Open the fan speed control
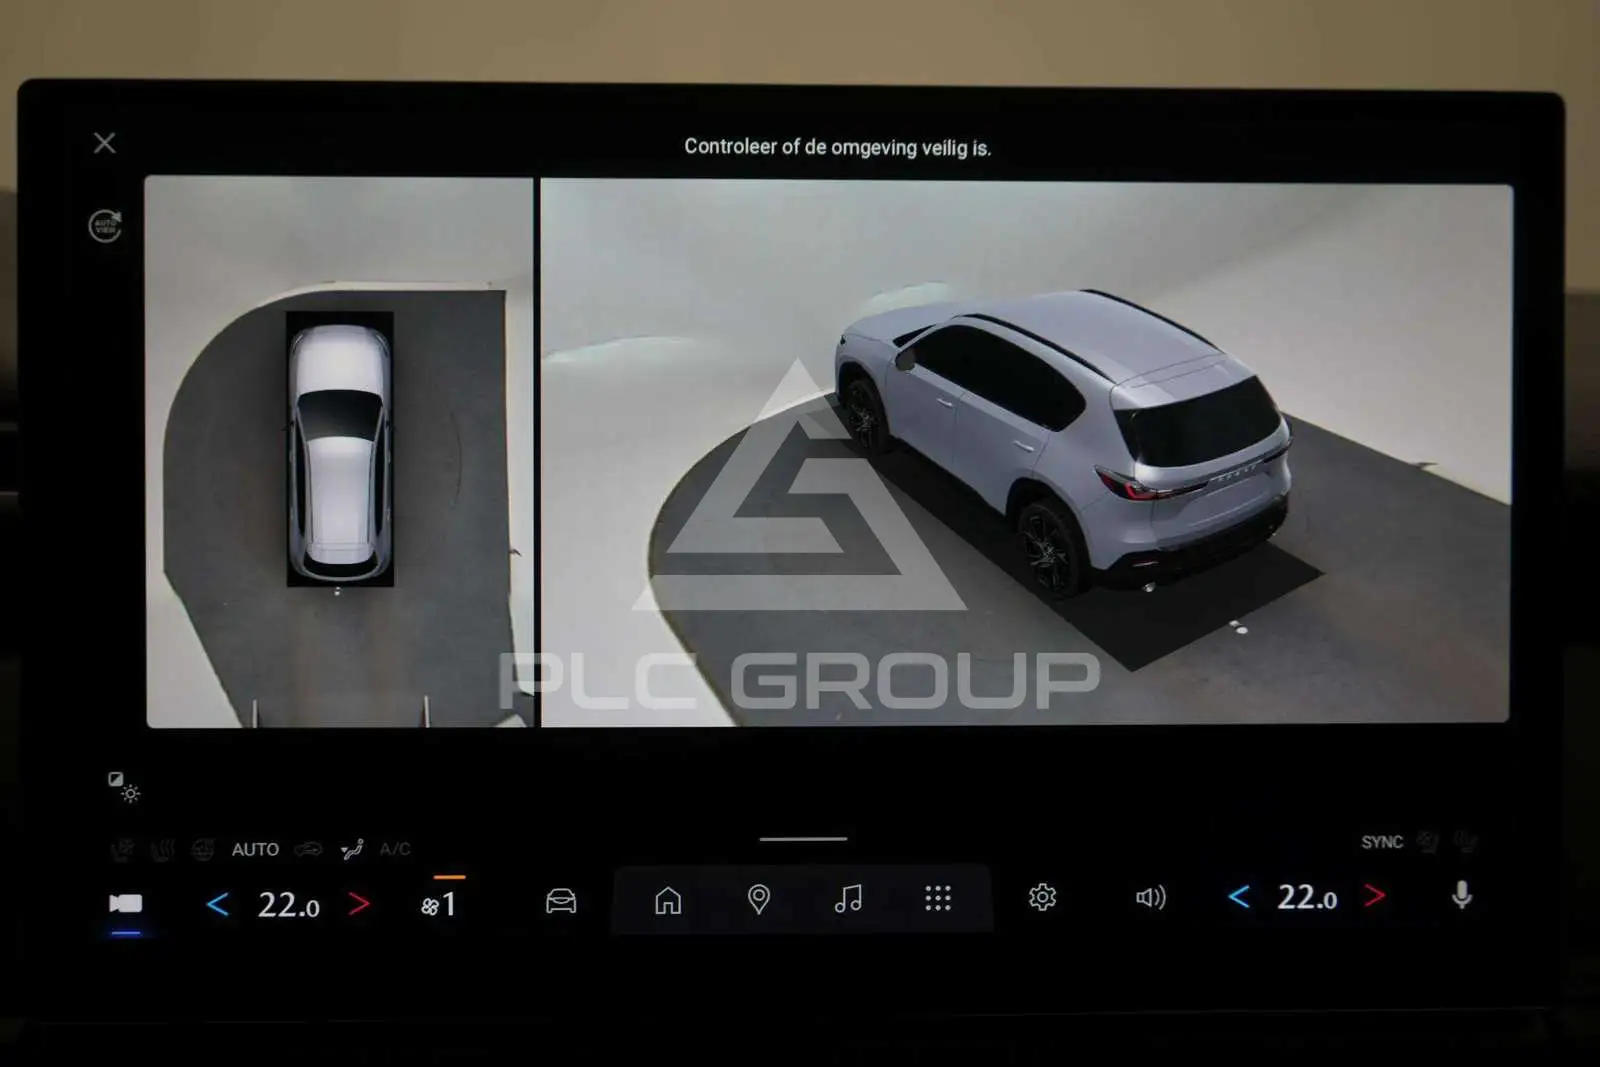Image resolution: width=1600 pixels, height=1067 pixels. (x=439, y=905)
